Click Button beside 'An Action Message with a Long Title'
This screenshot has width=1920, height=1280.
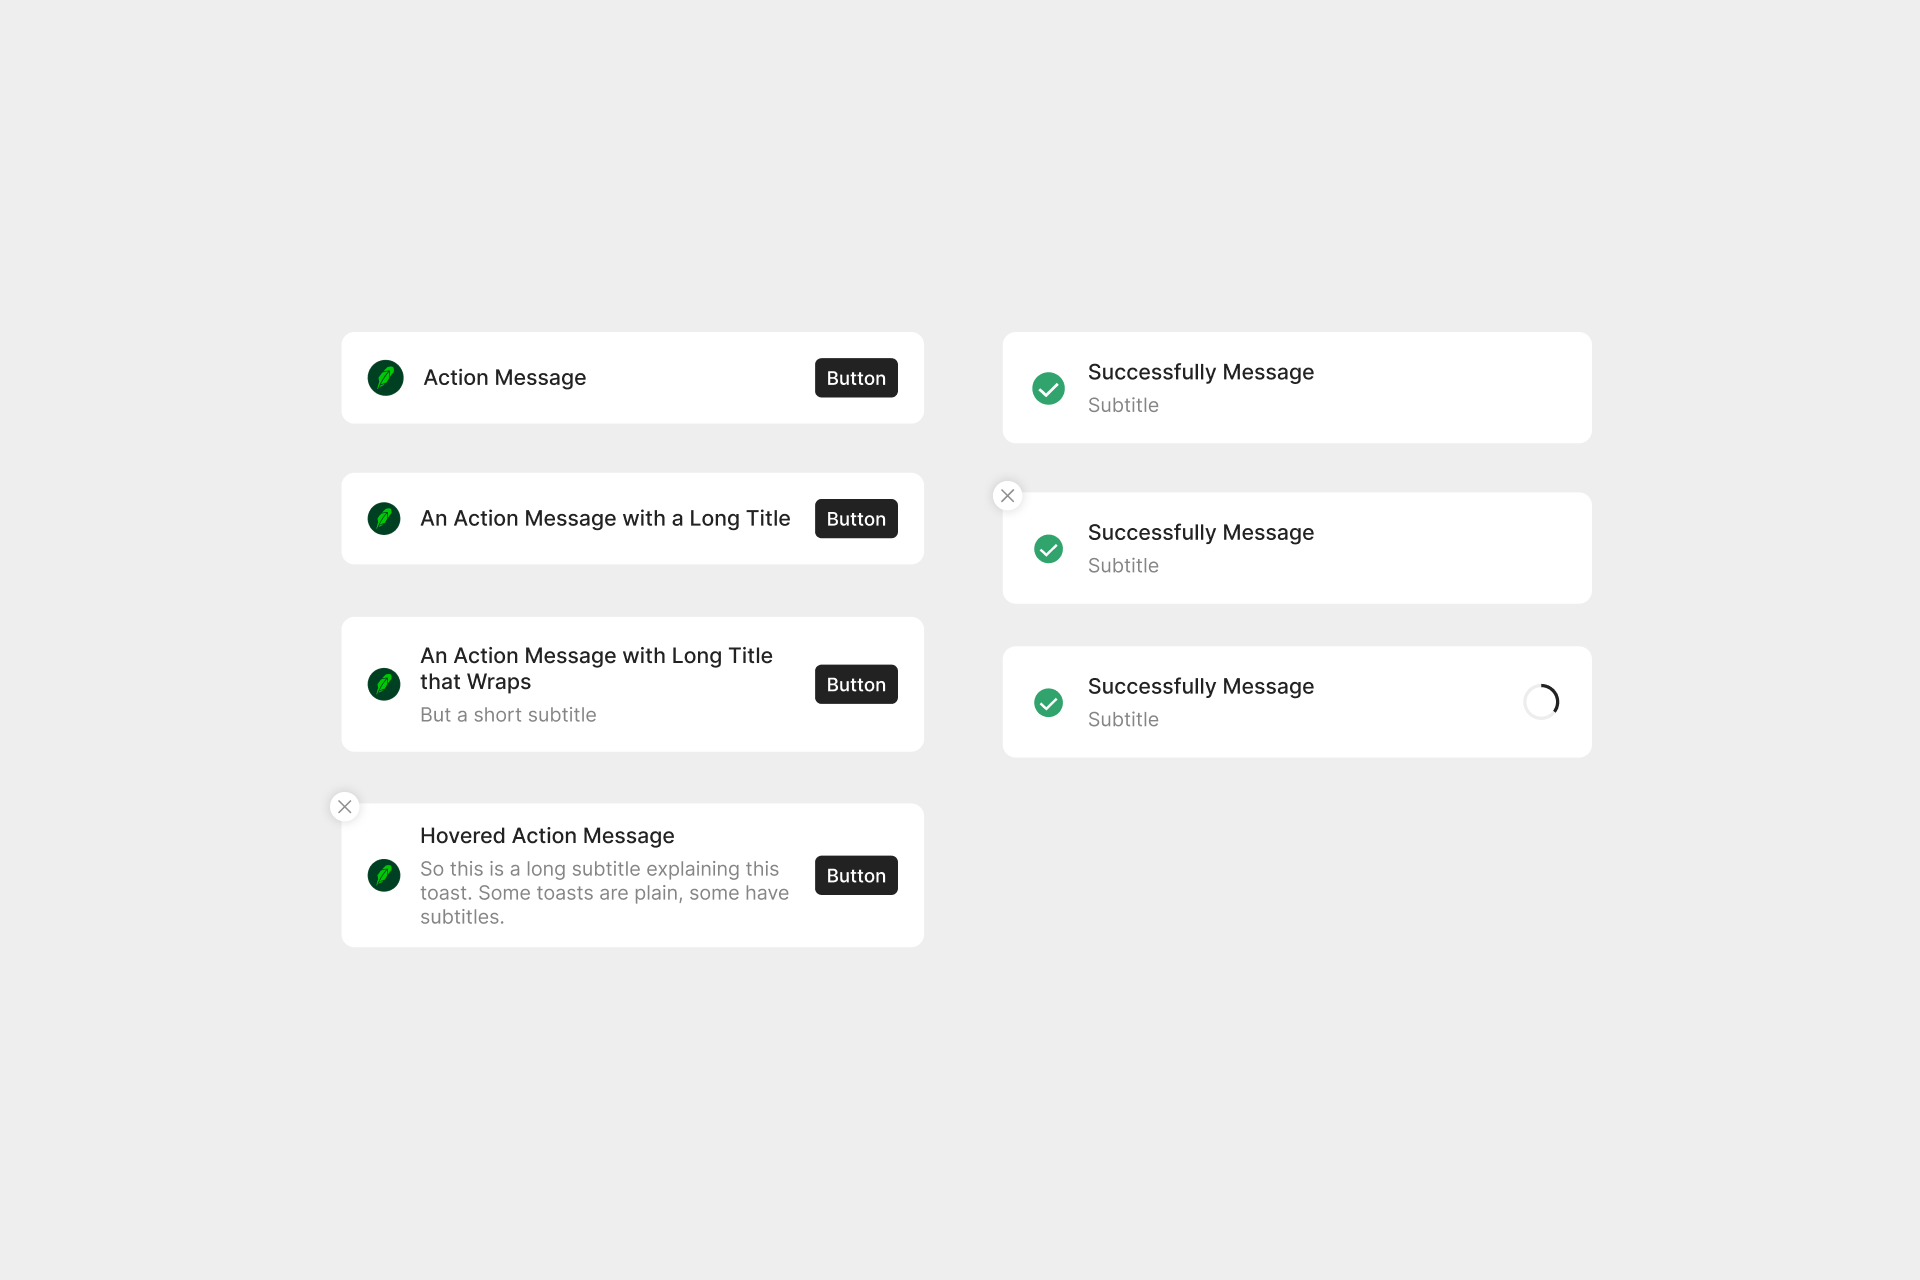coord(856,518)
